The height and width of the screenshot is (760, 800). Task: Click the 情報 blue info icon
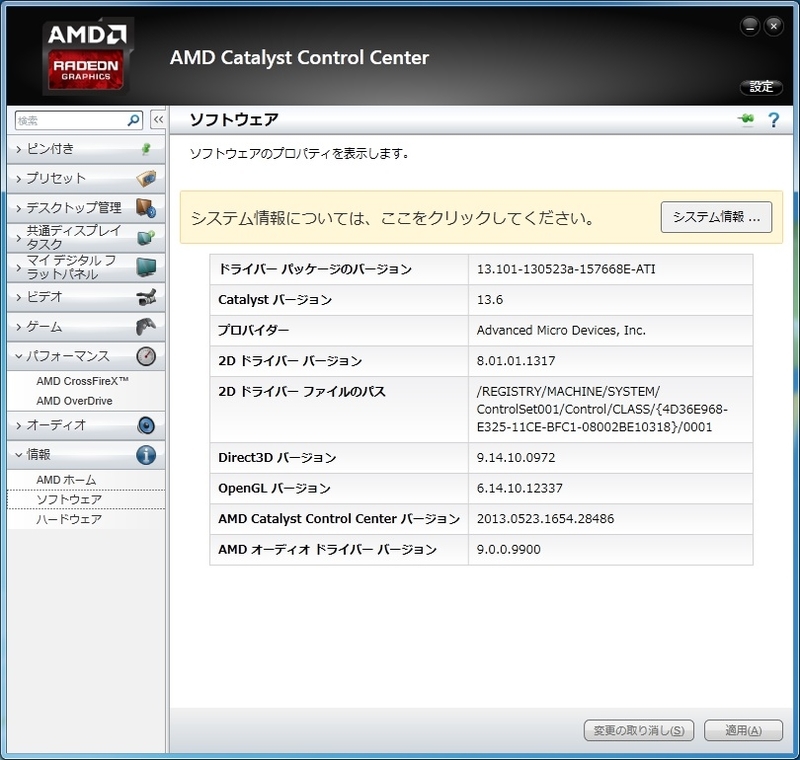pos(146,455)
